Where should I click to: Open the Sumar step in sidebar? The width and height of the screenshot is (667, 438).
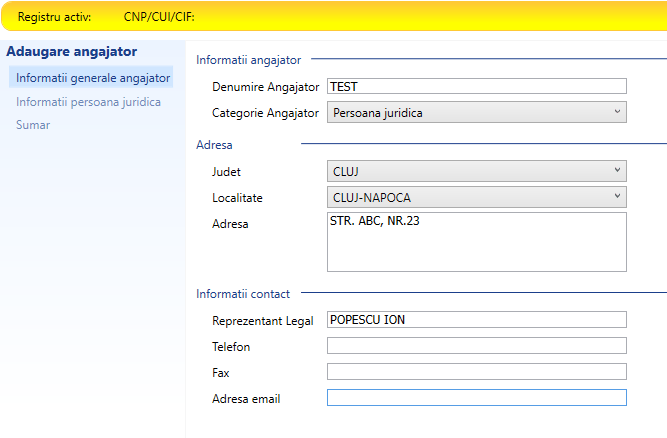click(33, 125)
